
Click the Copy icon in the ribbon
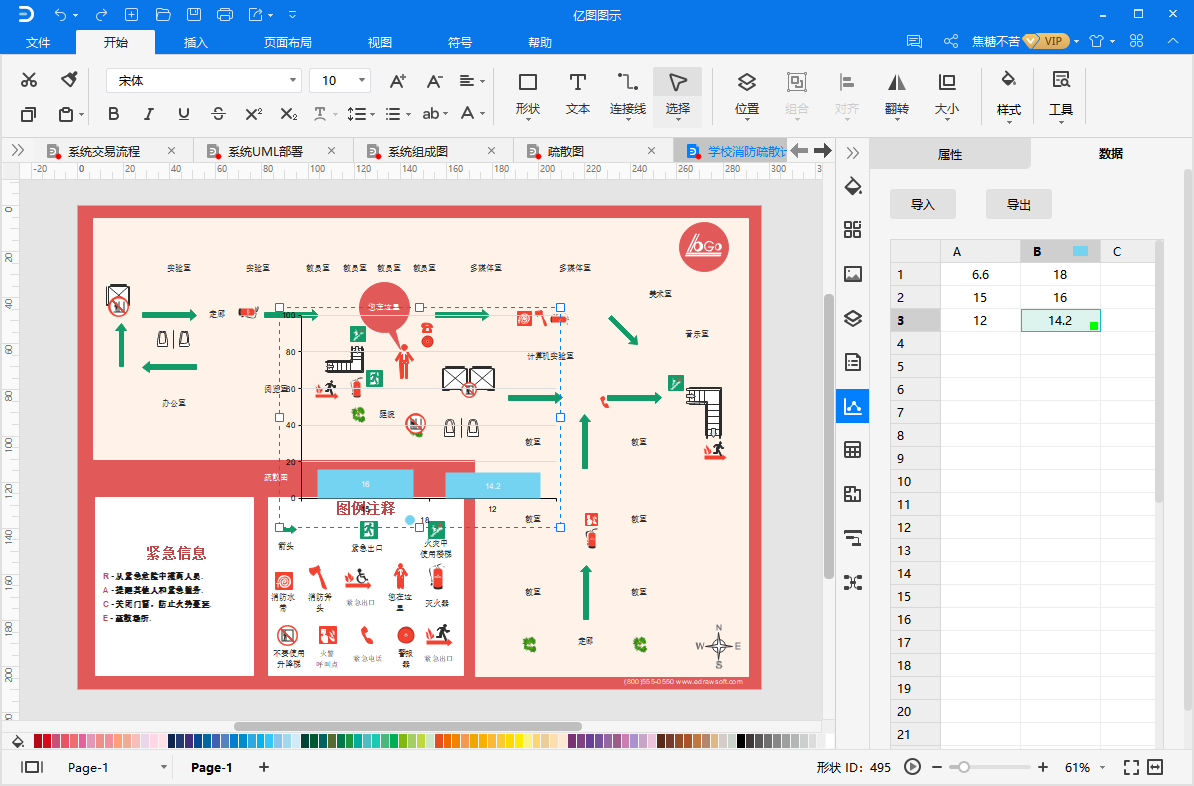[29, 114]
